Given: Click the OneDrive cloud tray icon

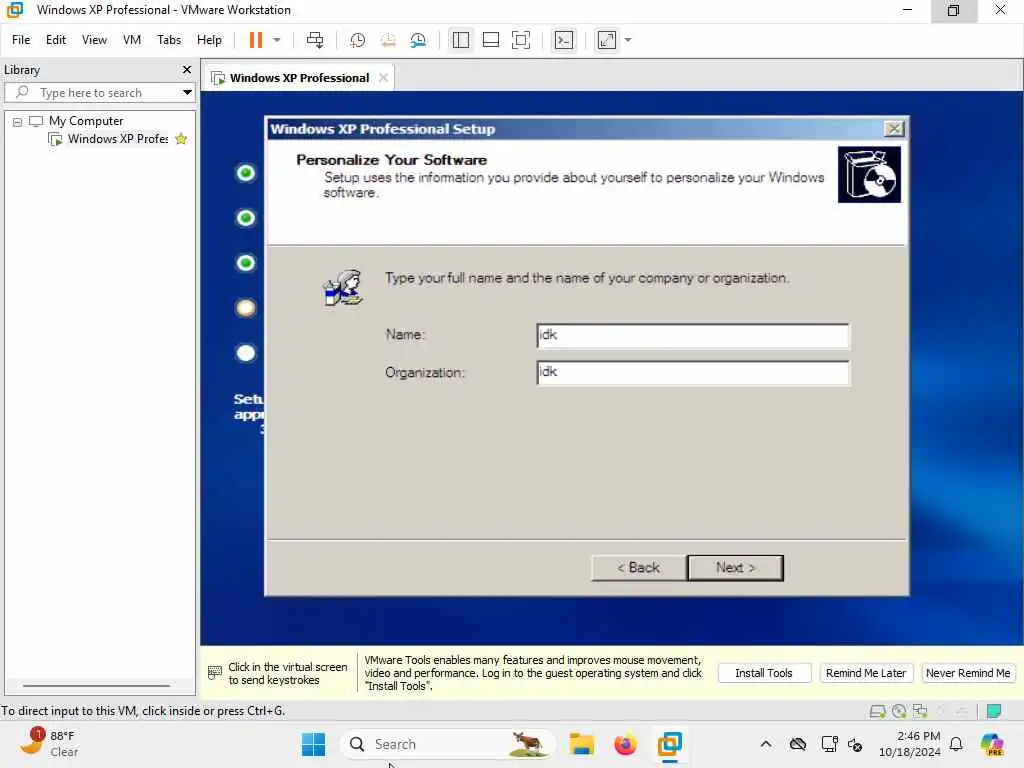Looking at the screenshot, I should 797,744.
